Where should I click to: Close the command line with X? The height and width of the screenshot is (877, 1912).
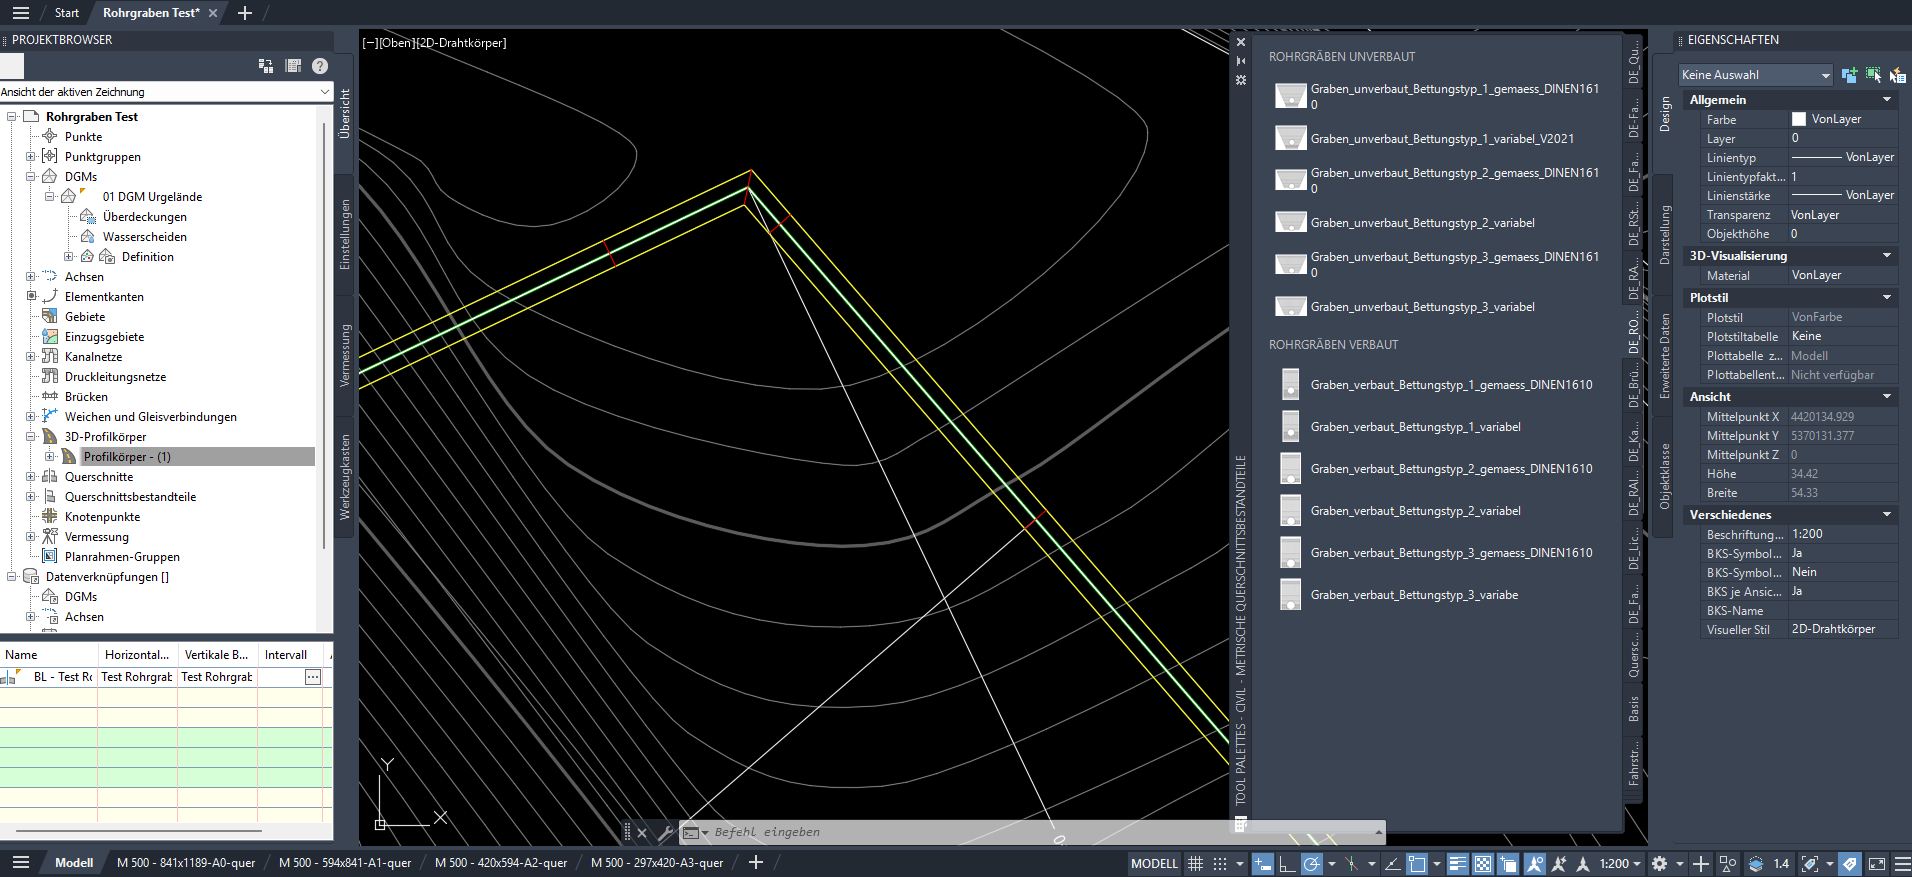(x=642, y=832)
